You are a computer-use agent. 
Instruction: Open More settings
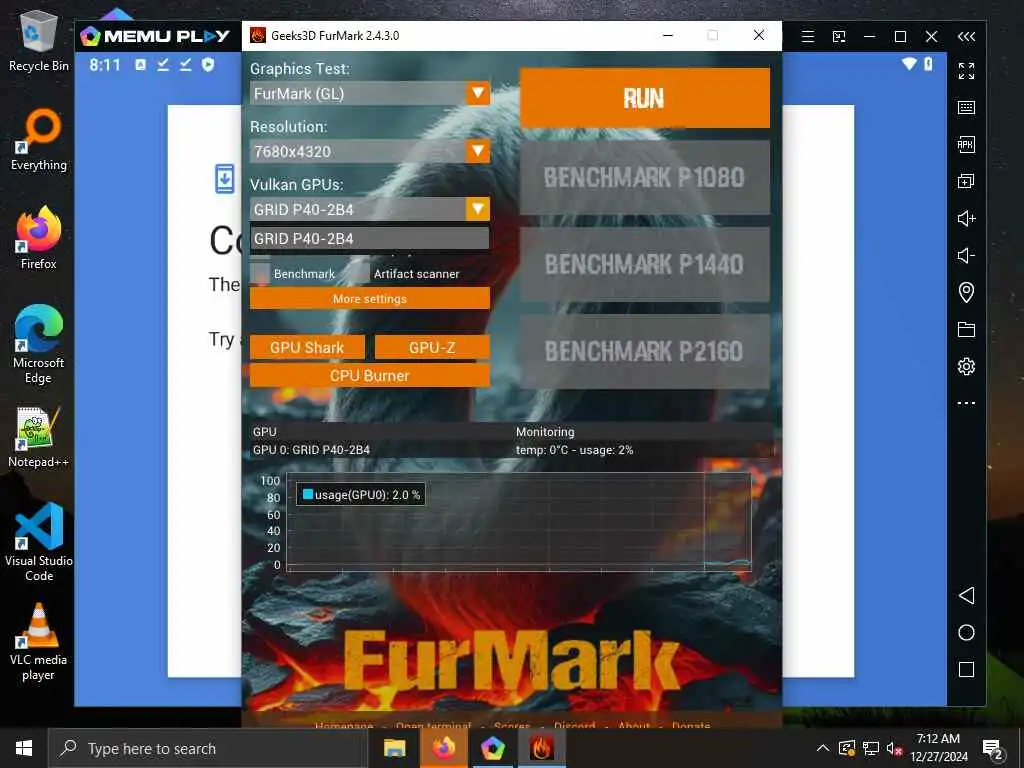coord(370,298)
